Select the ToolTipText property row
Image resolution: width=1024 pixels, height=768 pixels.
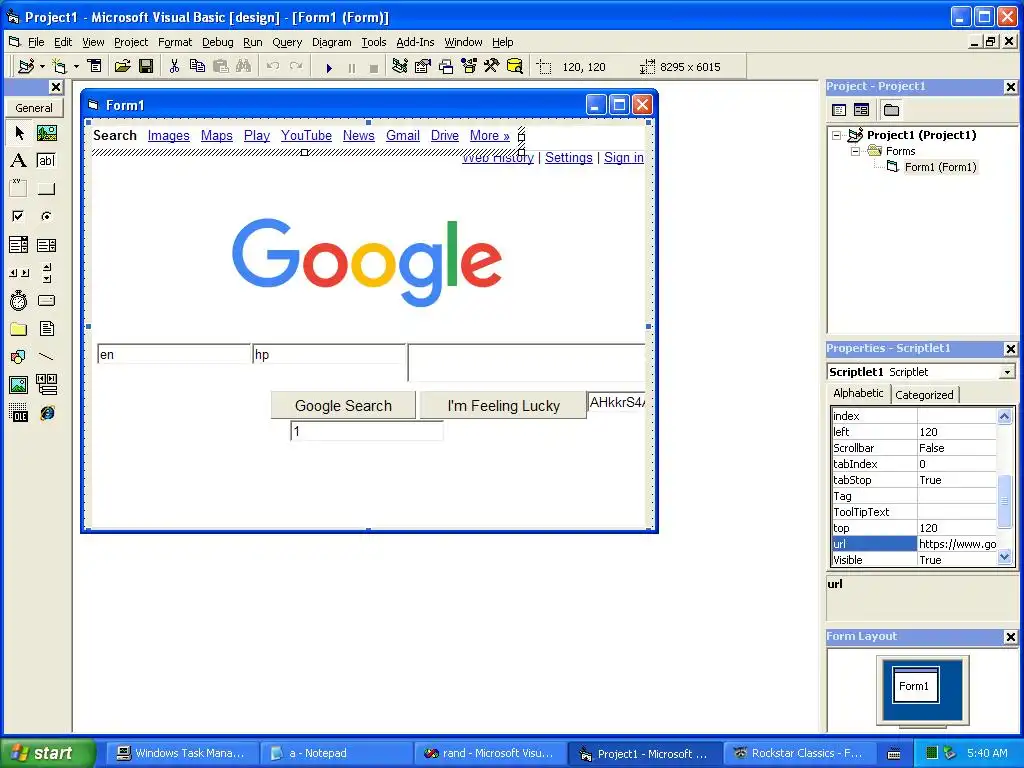pyautogui.click(x=914, y=512)
